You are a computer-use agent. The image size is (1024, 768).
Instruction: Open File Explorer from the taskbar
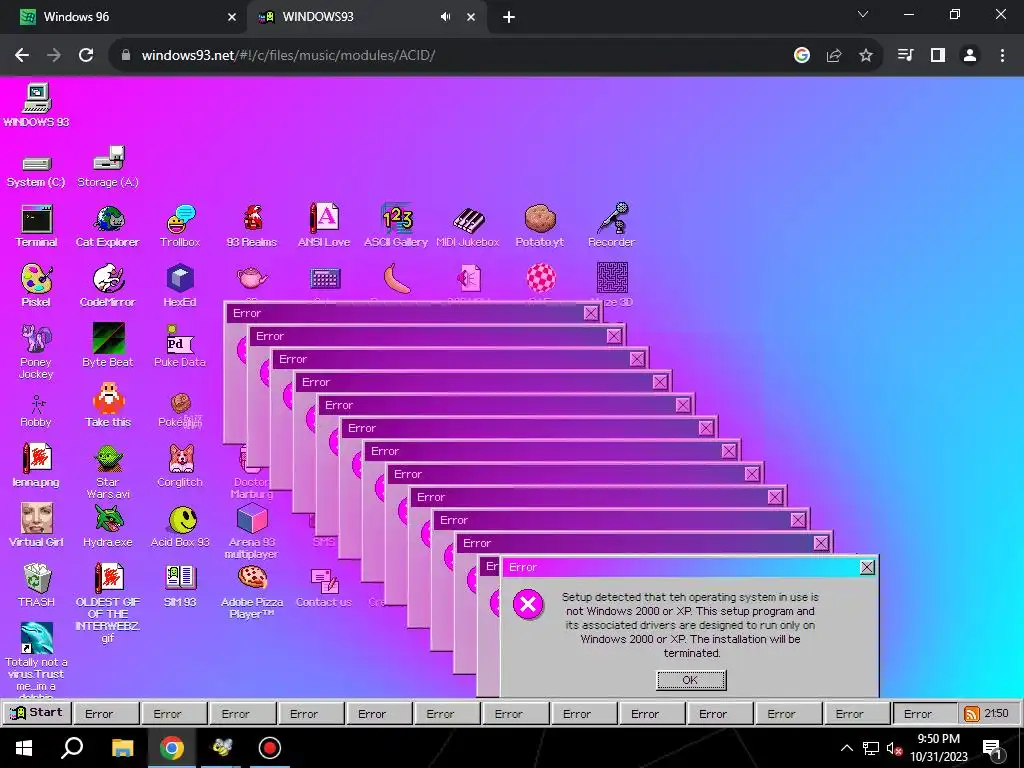122,748
